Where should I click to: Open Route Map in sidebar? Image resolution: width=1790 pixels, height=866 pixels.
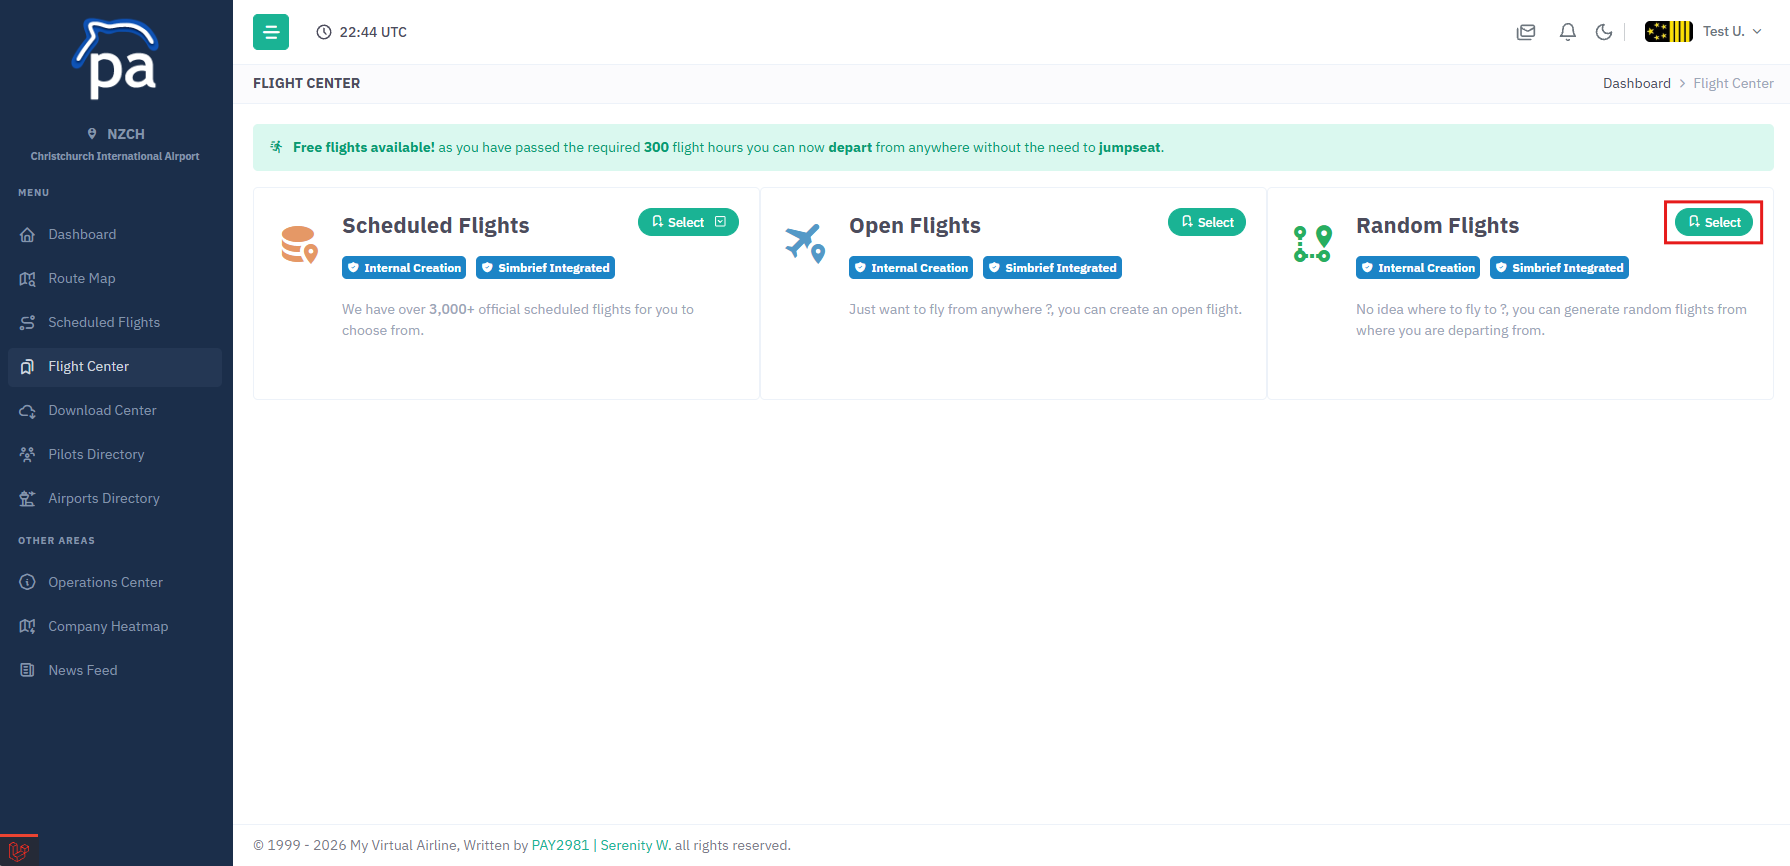[x=115, y=278]
